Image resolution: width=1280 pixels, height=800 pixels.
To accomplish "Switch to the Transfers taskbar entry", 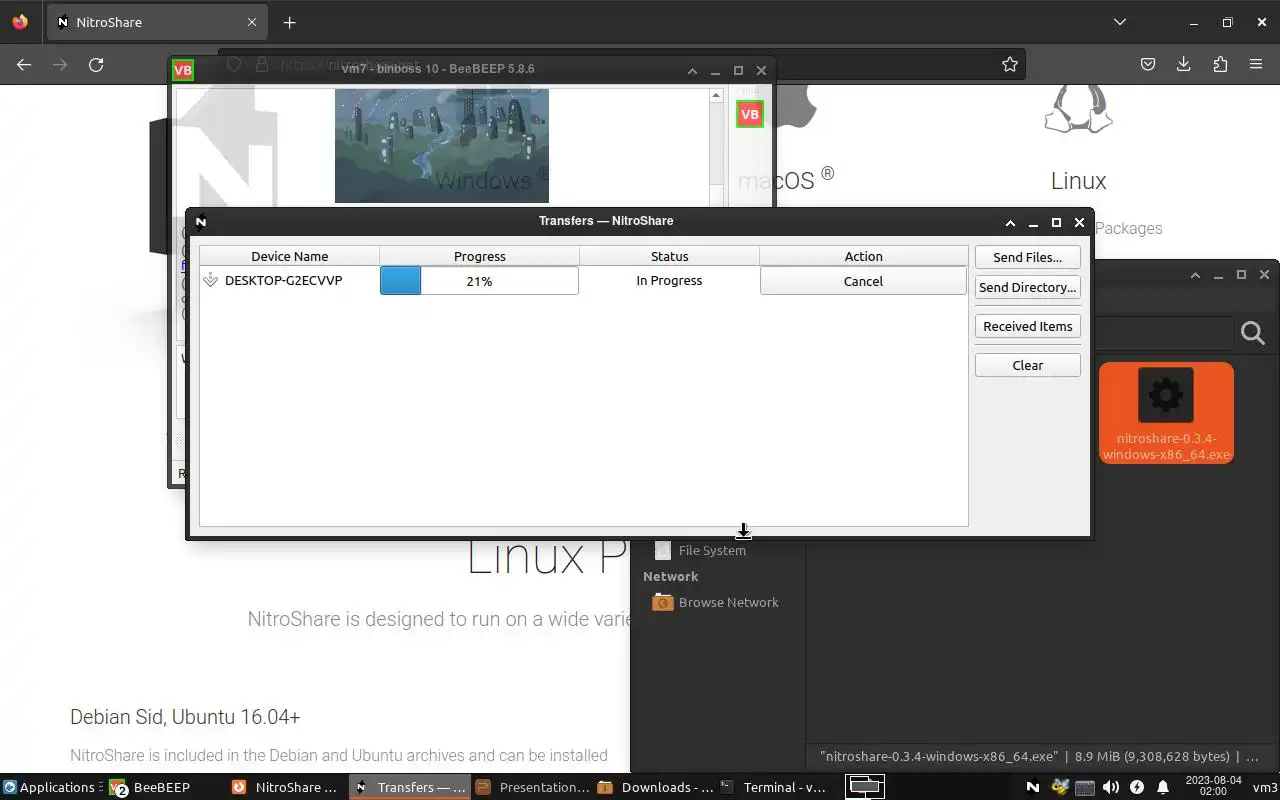I will click(410, 787).
